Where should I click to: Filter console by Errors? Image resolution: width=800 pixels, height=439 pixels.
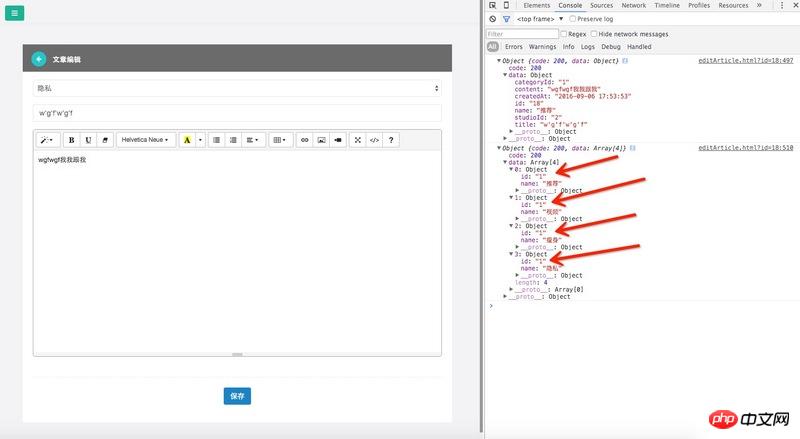514,46
